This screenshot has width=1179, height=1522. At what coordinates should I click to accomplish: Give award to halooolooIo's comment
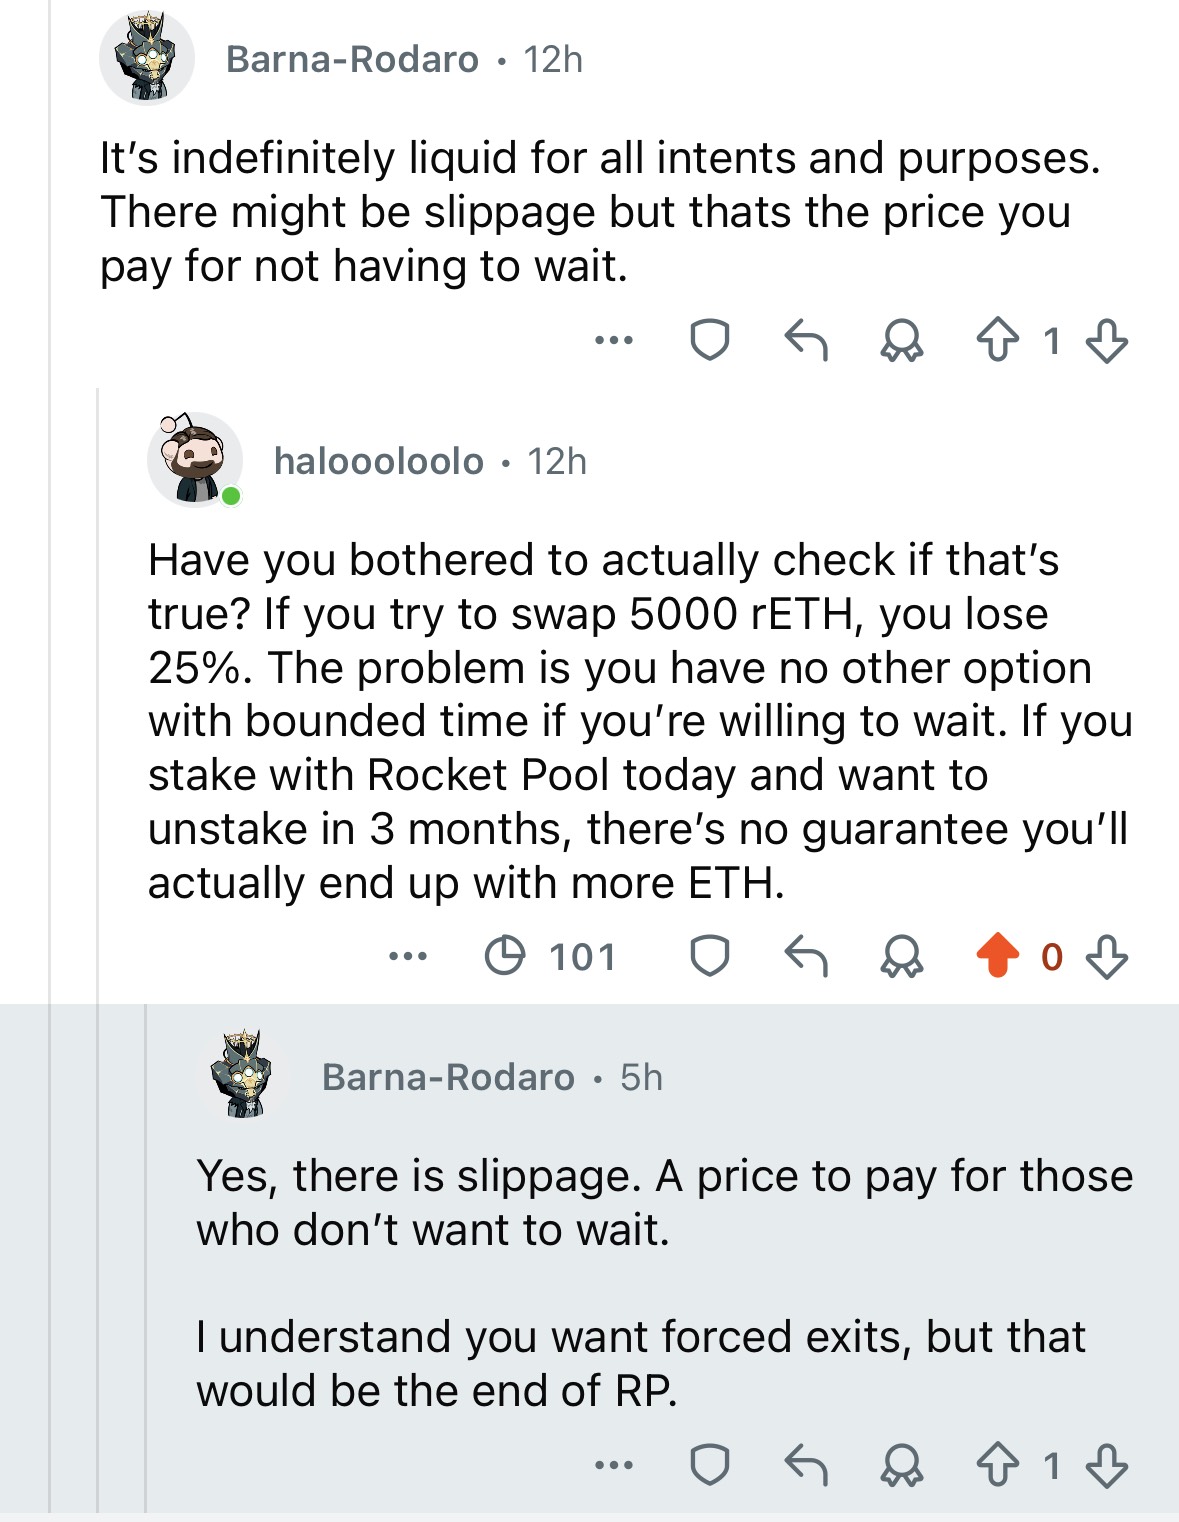click(x=901, y=957)
